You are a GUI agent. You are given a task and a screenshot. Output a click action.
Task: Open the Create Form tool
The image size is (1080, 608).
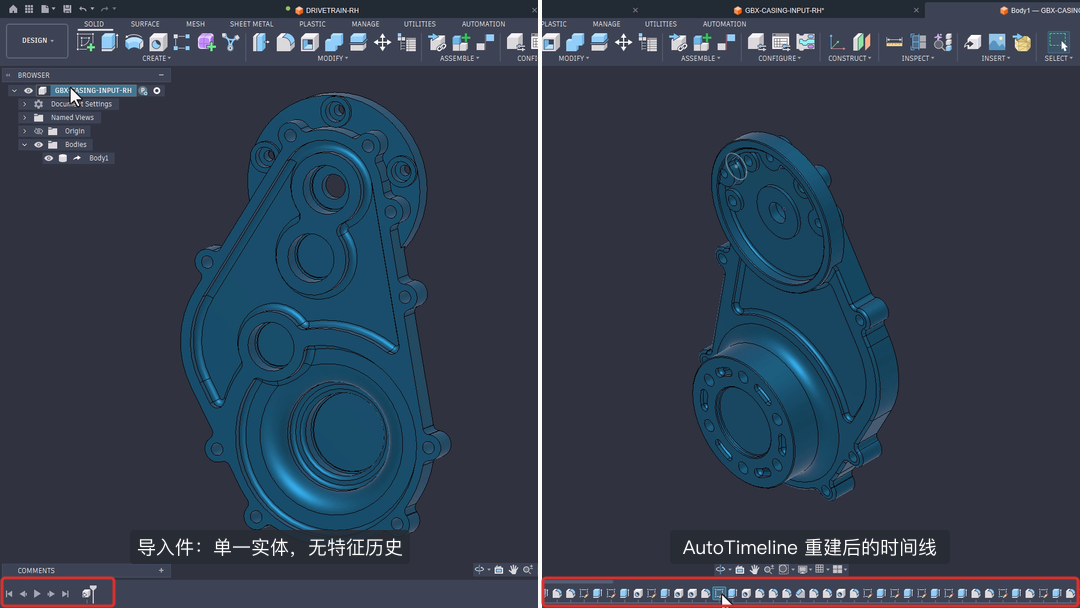click(206, 42)
